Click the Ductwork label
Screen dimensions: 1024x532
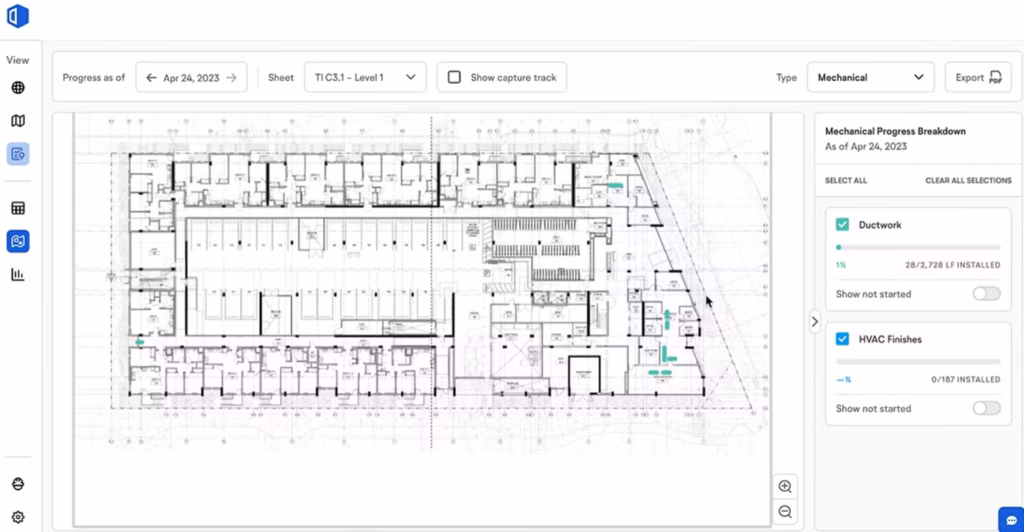click(880, 225)
